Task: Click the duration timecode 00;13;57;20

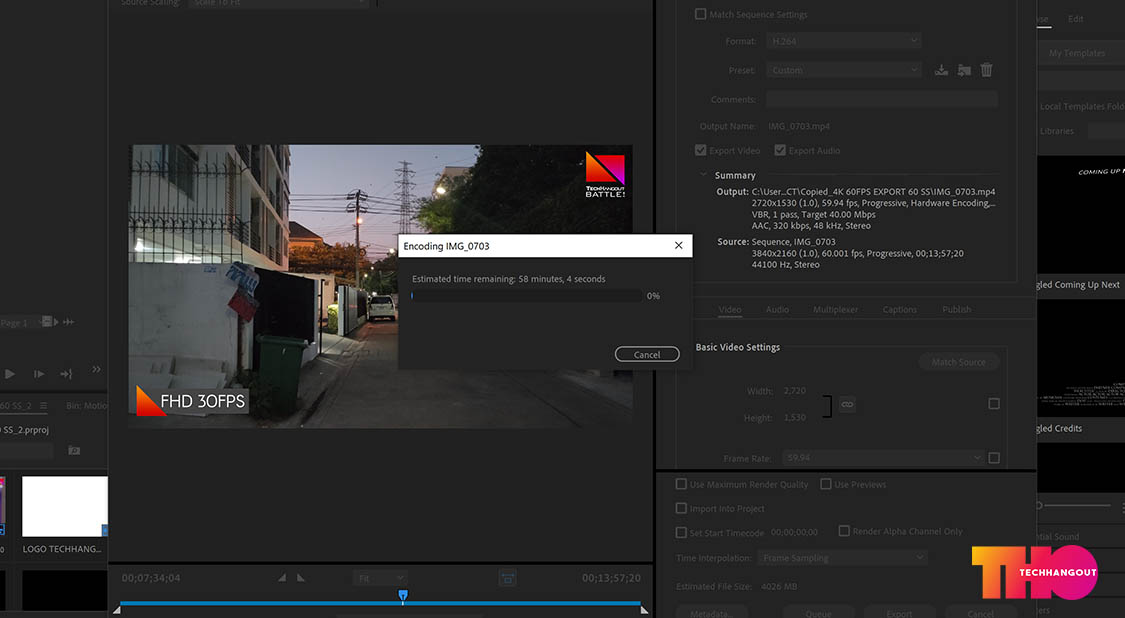Action: [x=611, y=578]
